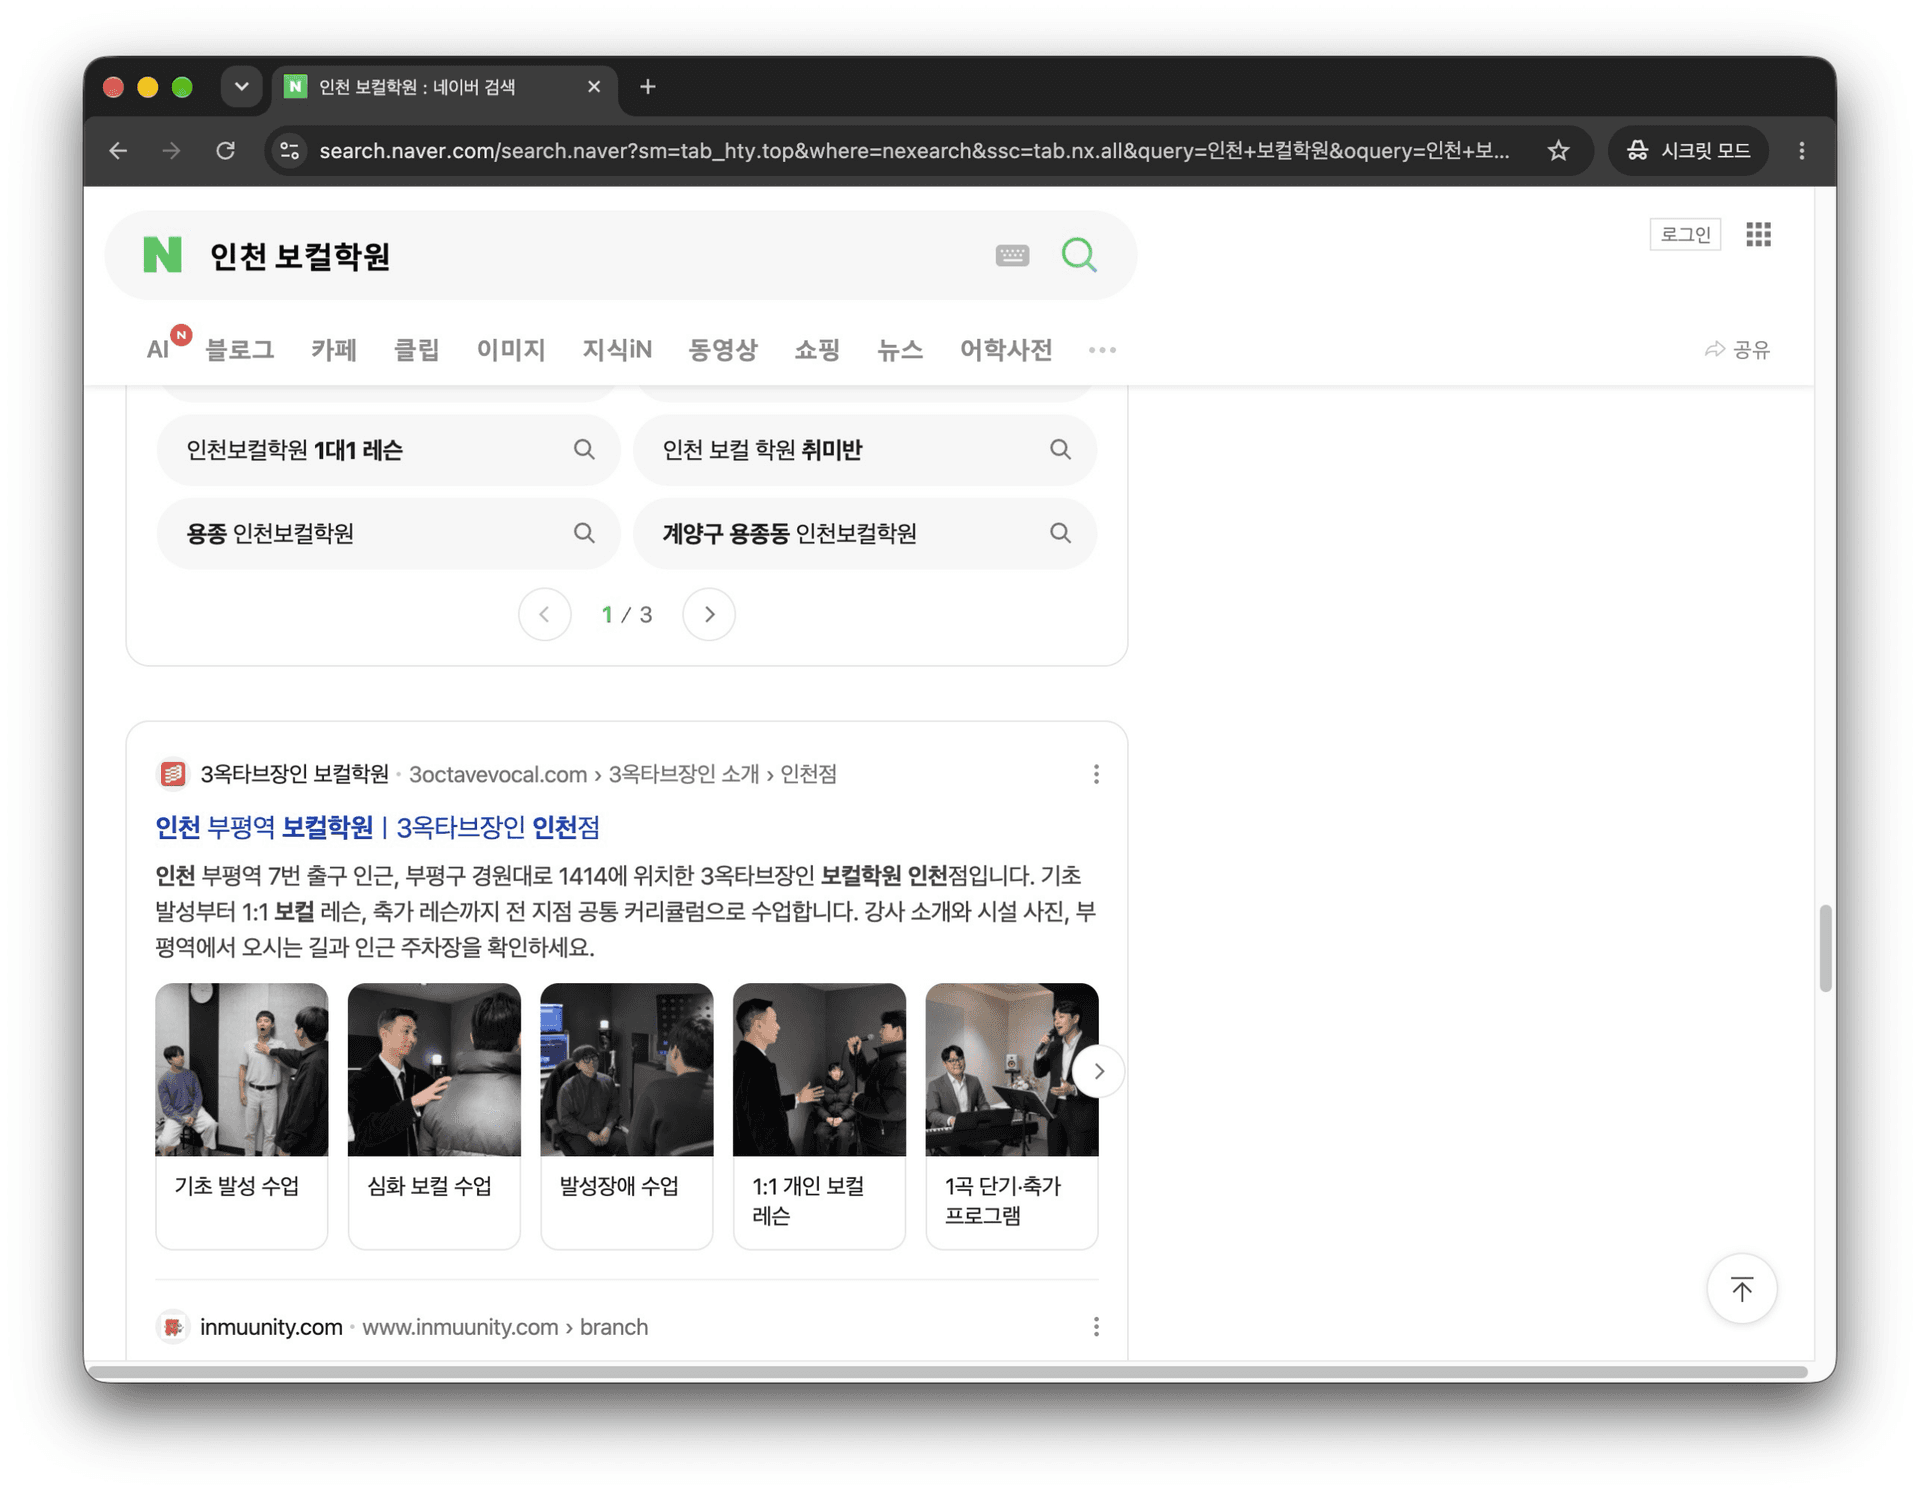Show more search categories with ellipsis
The width and height of the screenshot is (1920, 1493).
(x=1102, y=350)
